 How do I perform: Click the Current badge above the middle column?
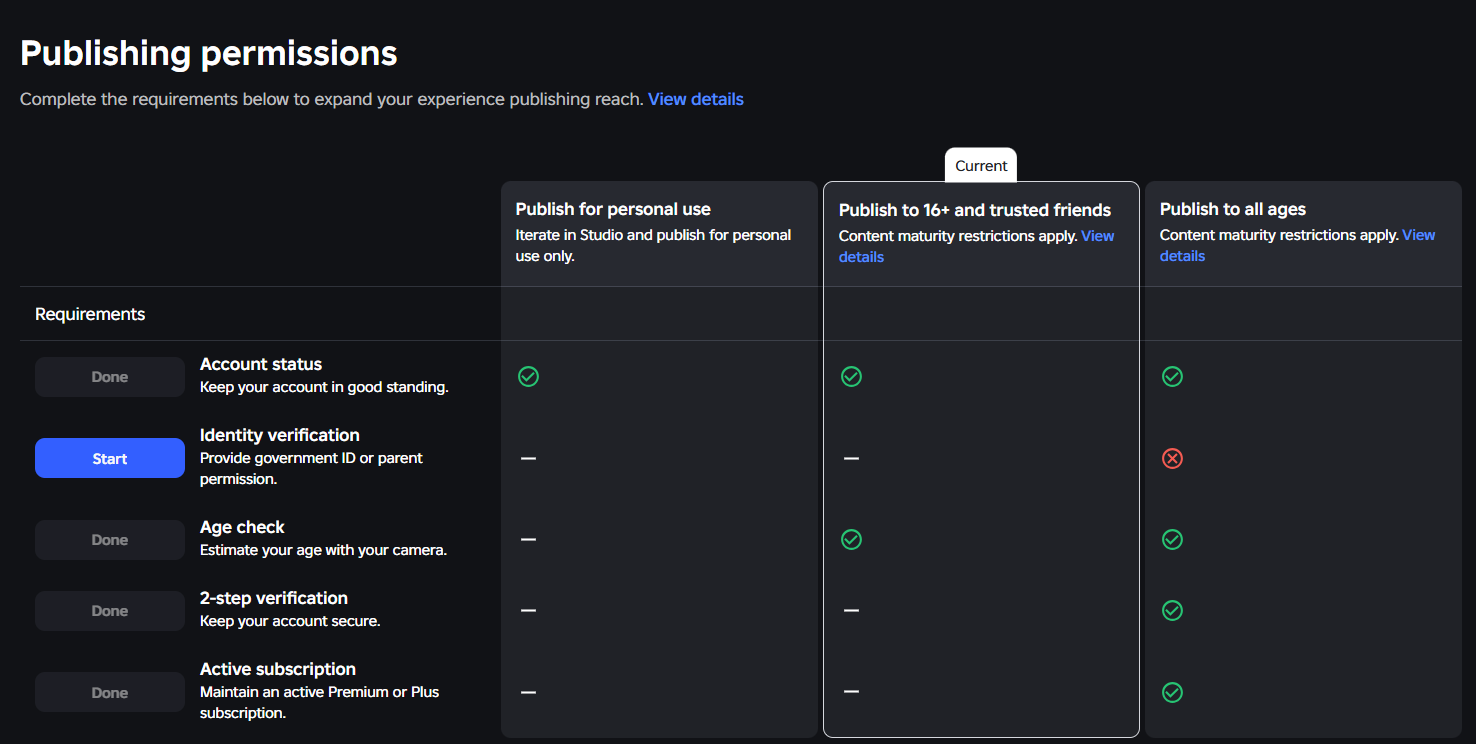tap(980, 165)
